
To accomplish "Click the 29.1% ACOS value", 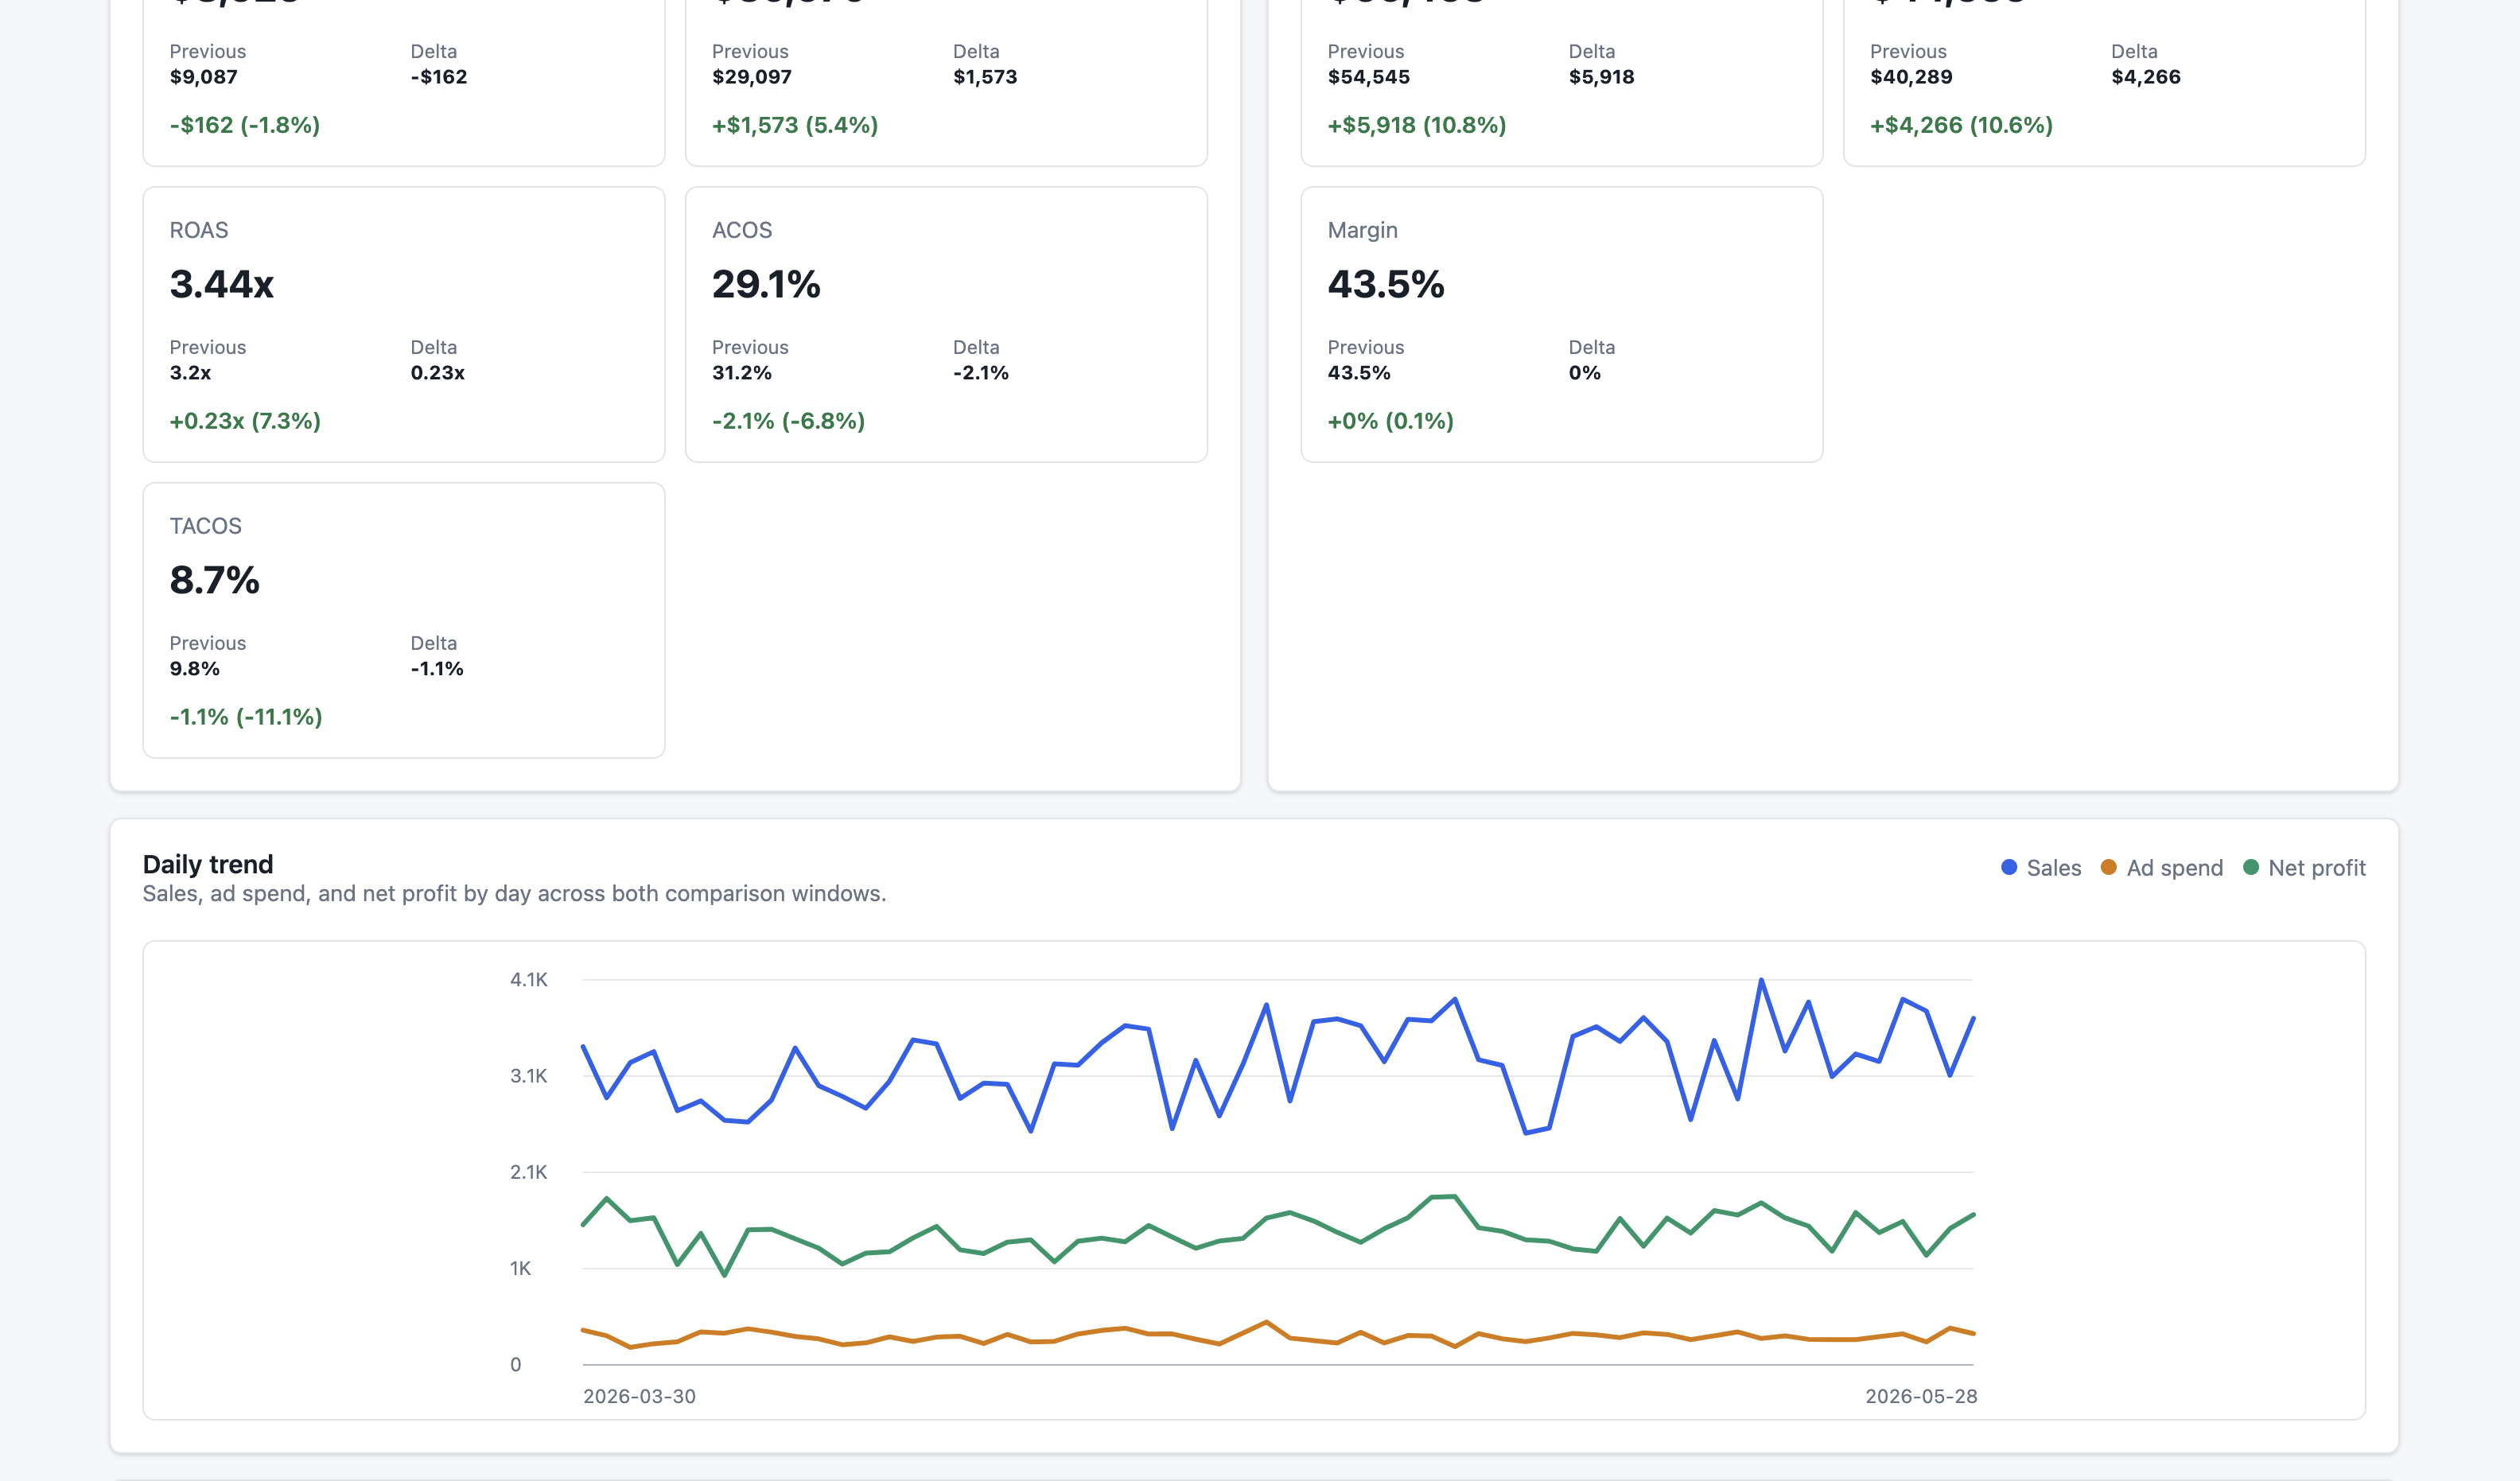I will click(x=766, y=284).
